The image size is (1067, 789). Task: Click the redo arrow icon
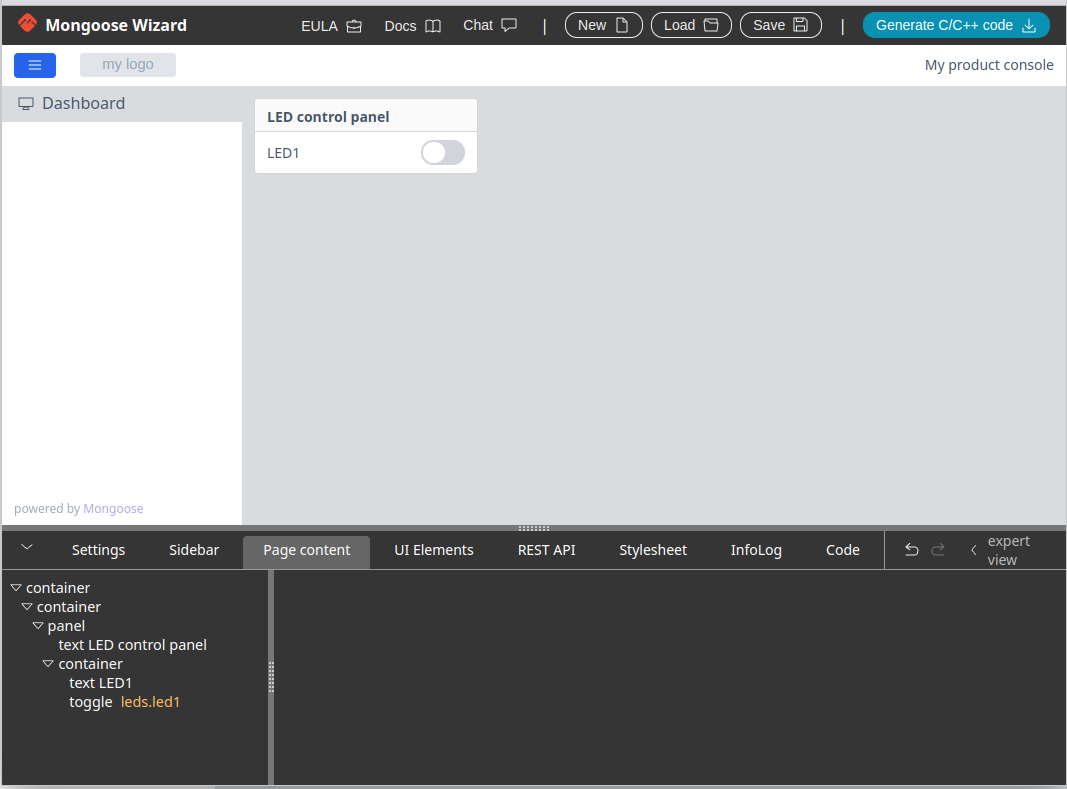click(938, 550)
